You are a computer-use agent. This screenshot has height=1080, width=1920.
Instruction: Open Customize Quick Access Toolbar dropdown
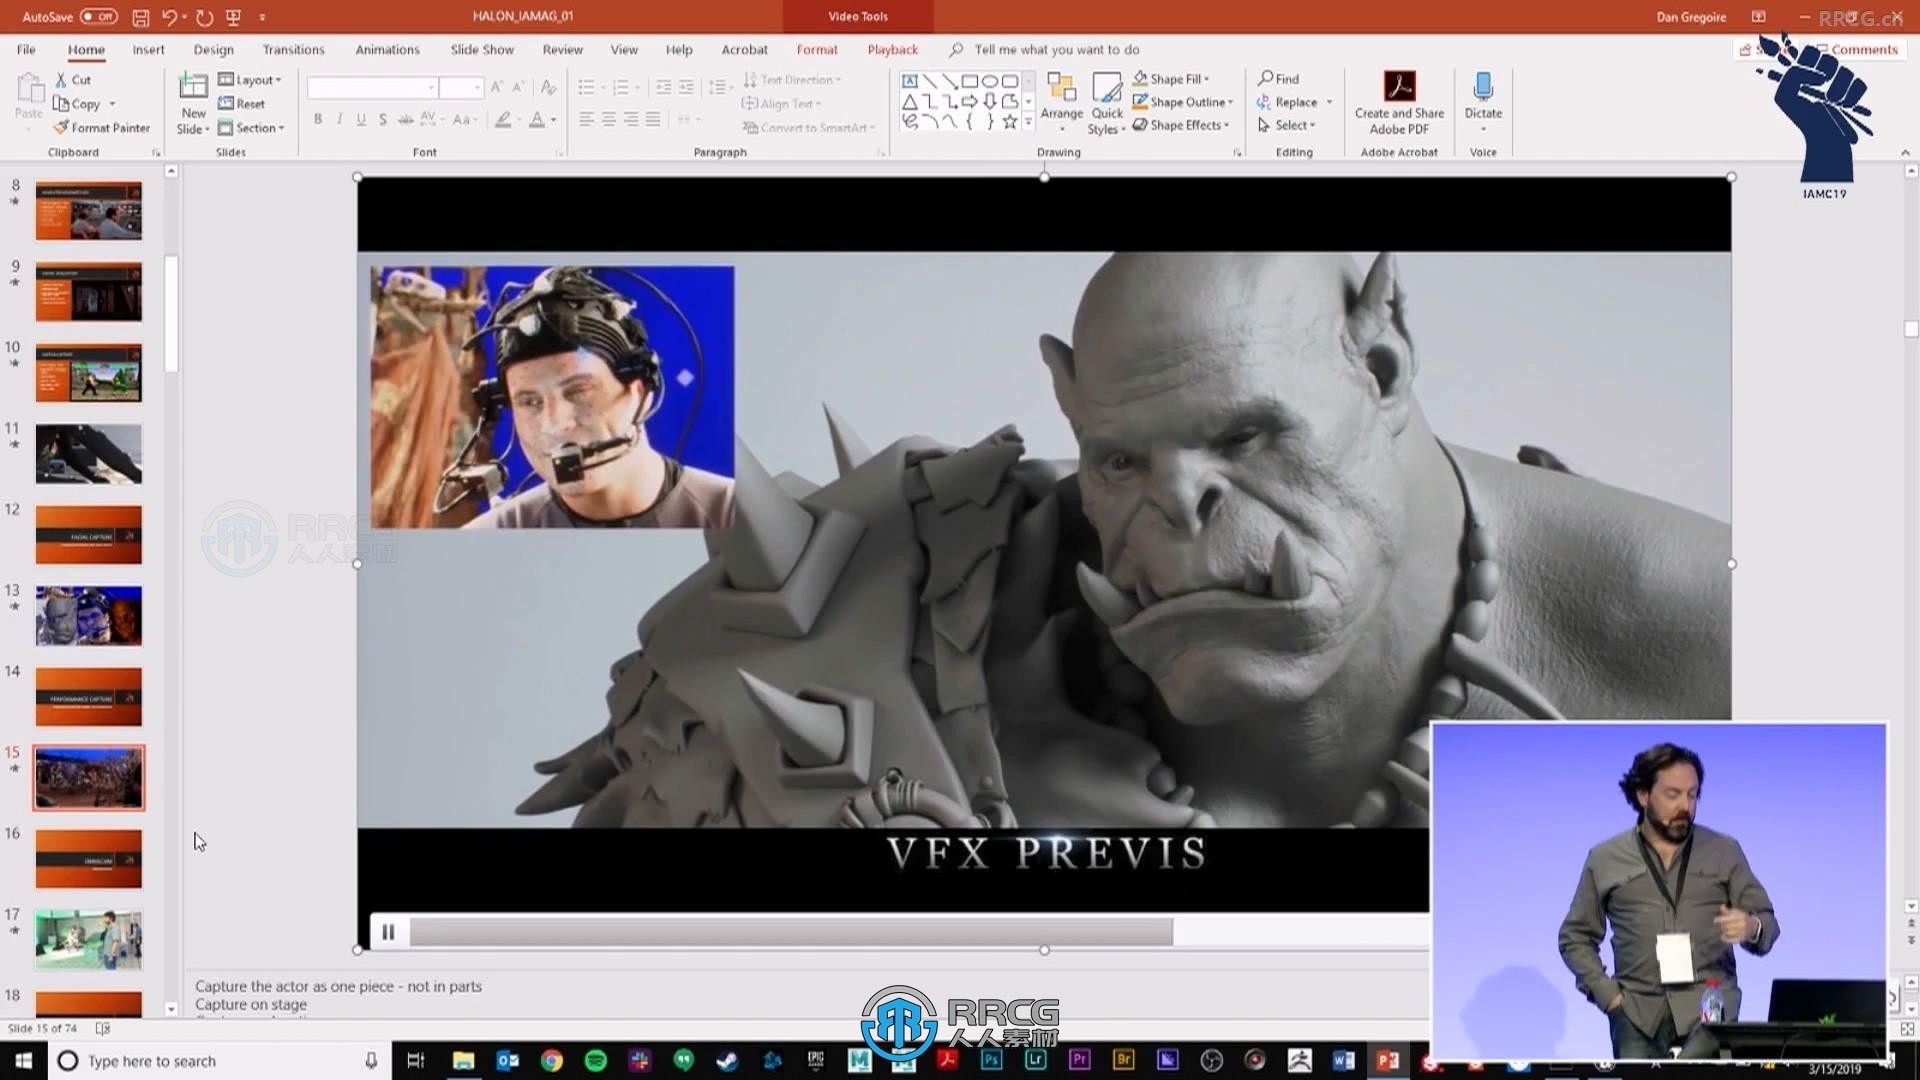[262, 17]
